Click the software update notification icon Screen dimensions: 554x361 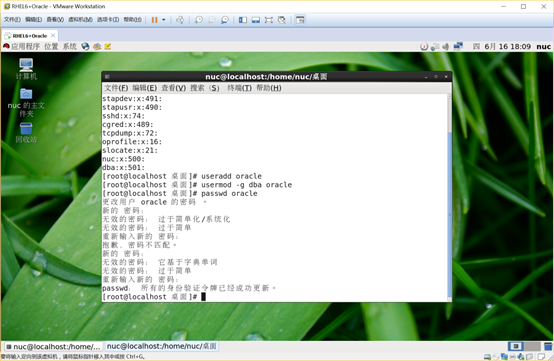click(424, 47)
